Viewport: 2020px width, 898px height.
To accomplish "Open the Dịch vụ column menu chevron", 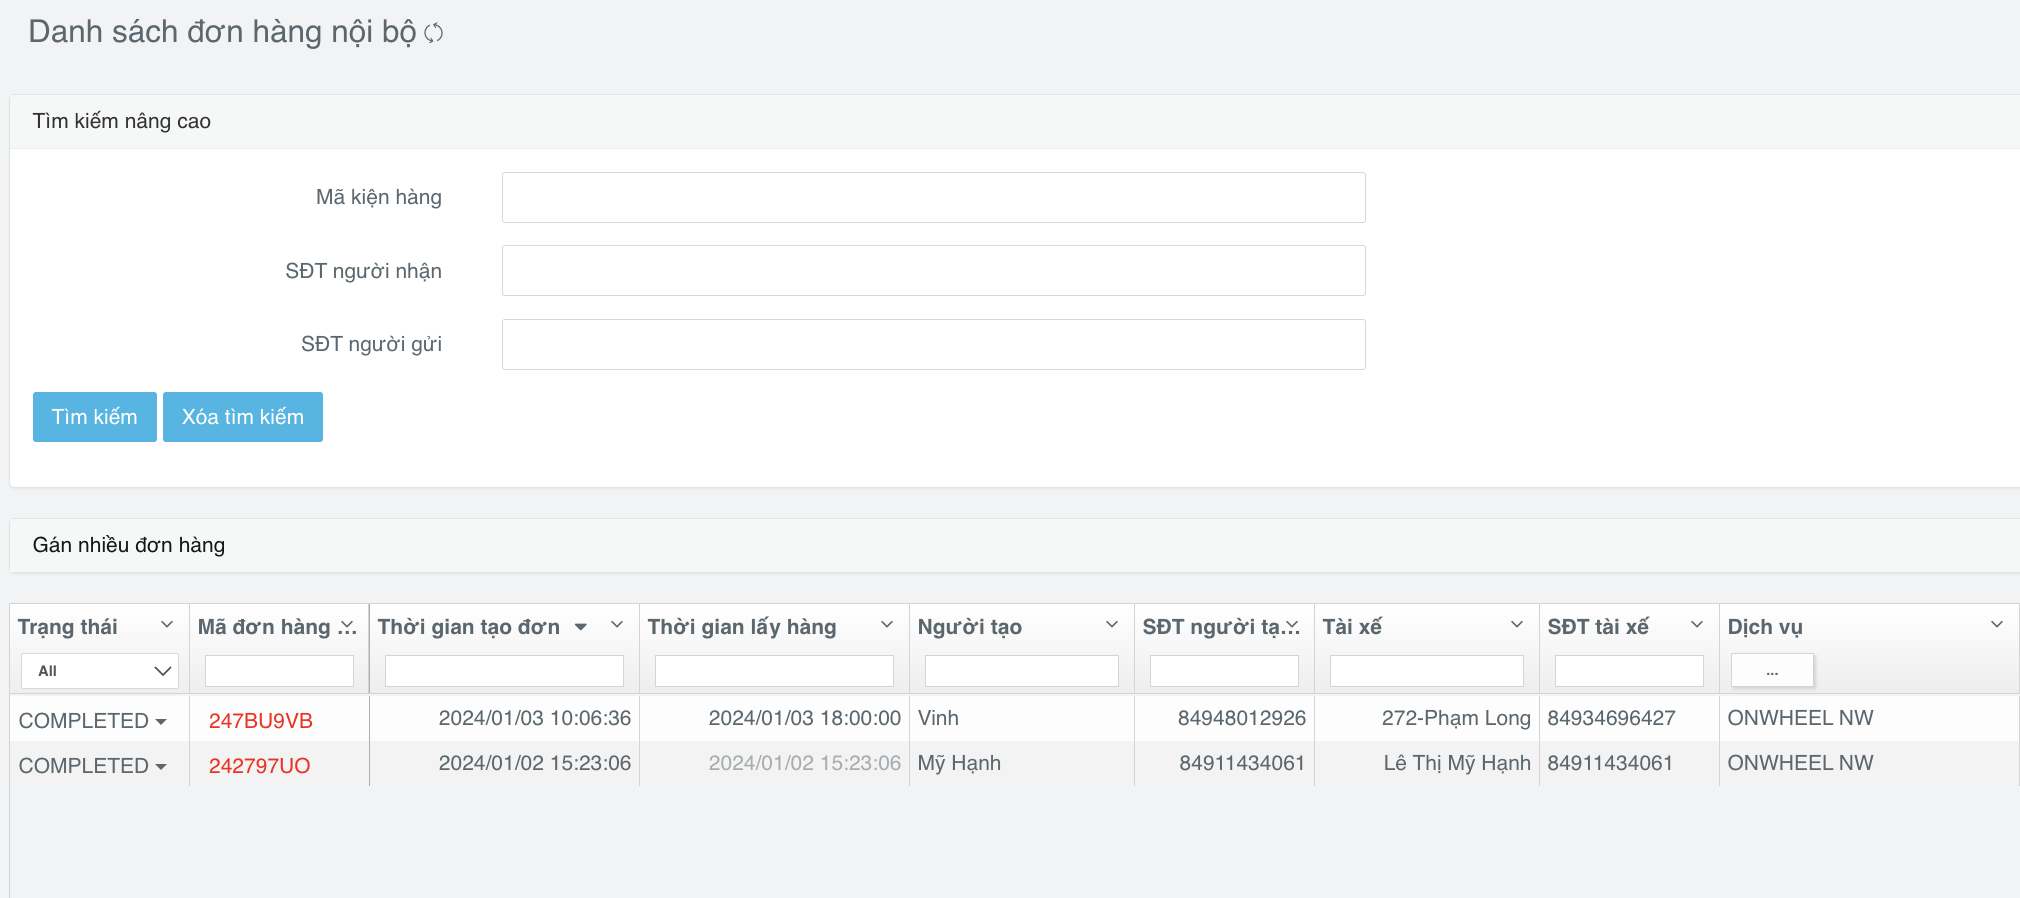I will click(x=1997, y=625).
